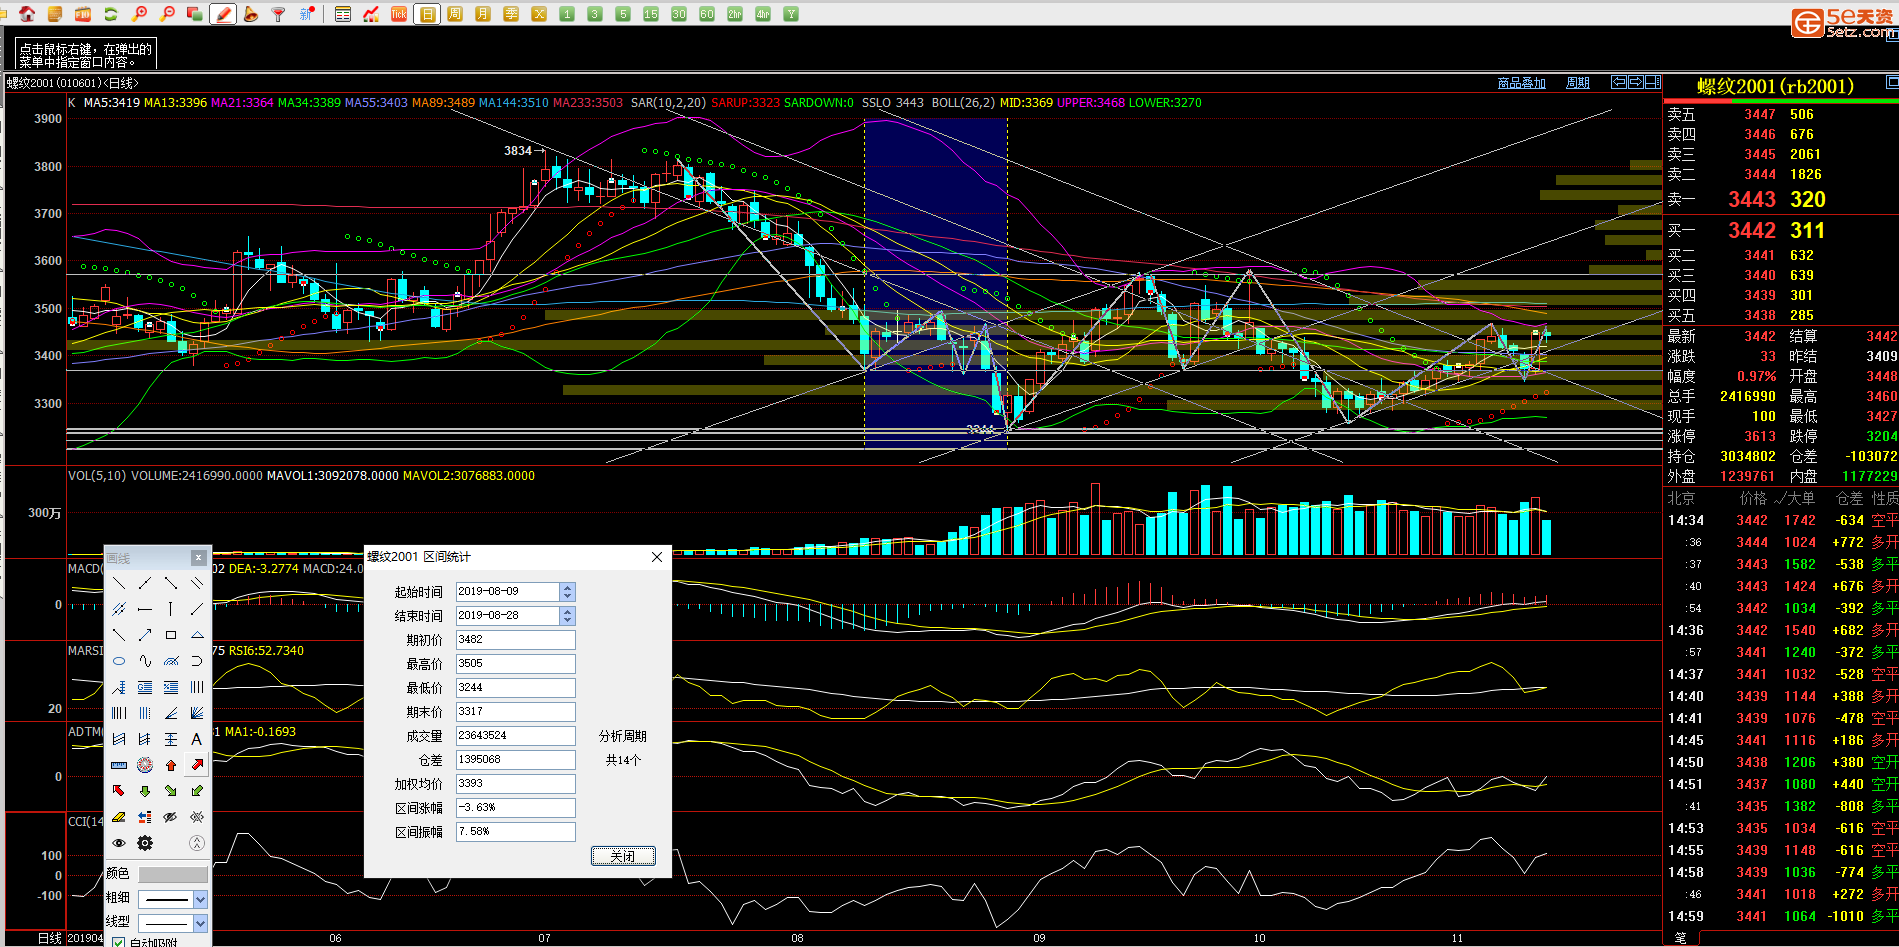This screenshot has width=1899, height=947.
Task: Hide drawings with the crossed-eye icon
Action: click(171, 817)
